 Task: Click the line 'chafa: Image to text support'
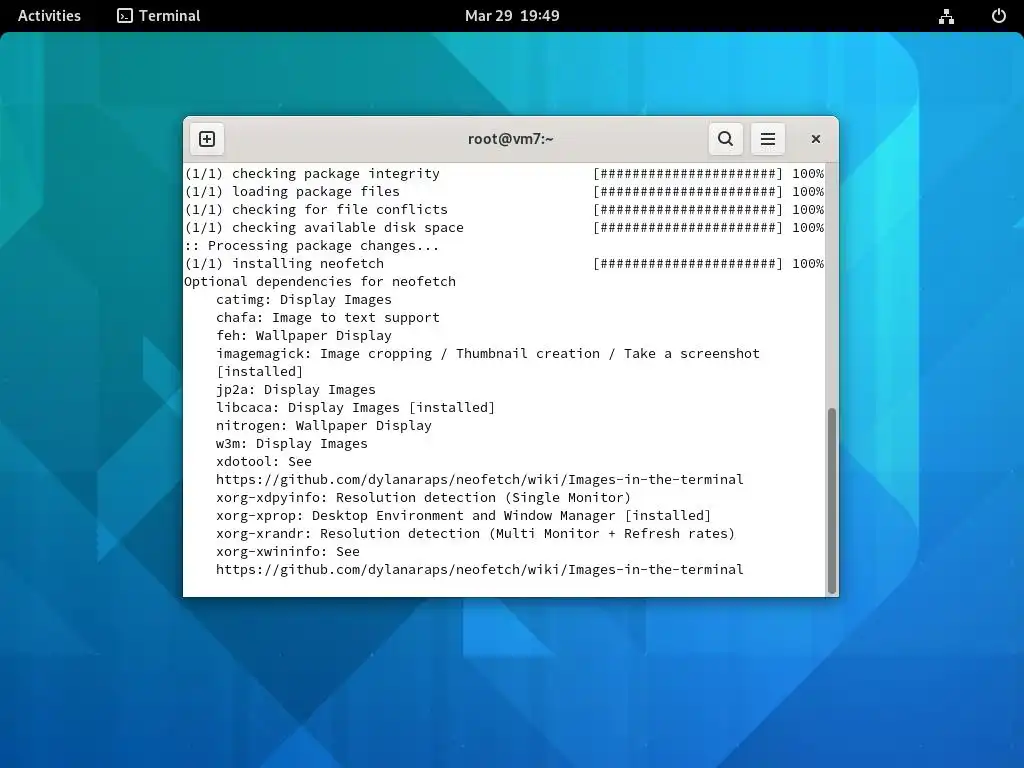pos(328,317)
